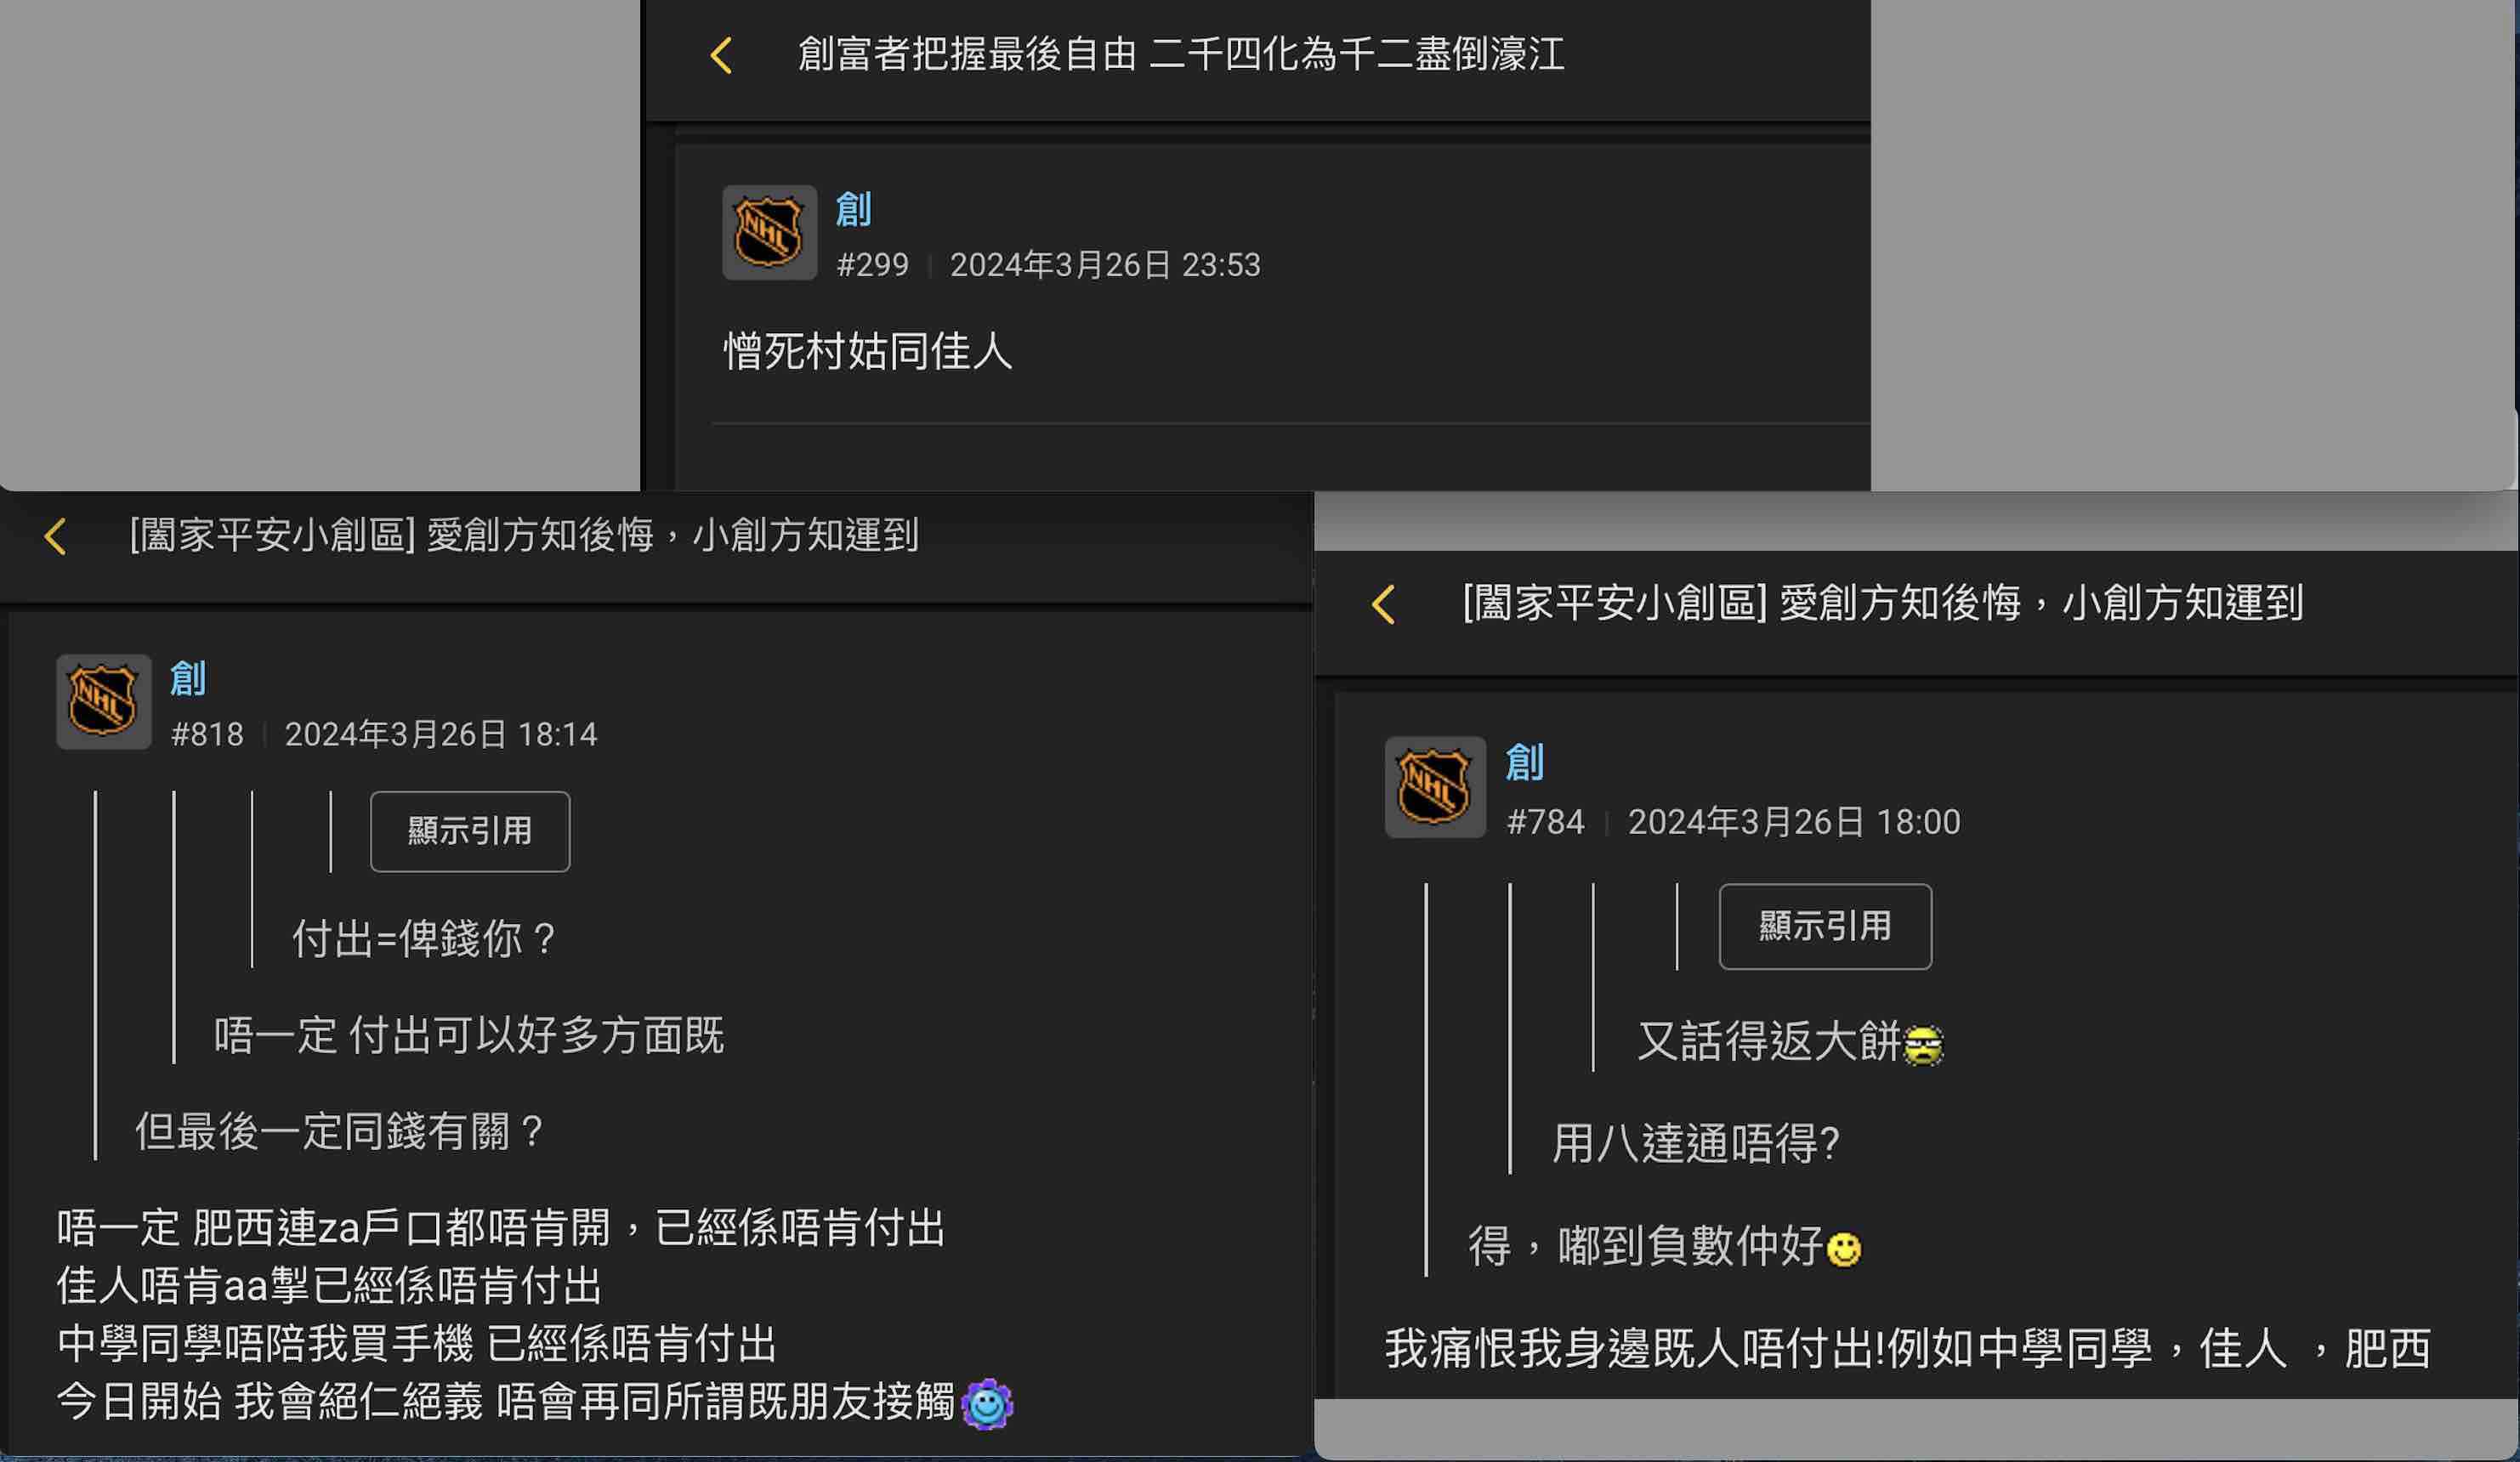
Task: Click purple smiley emoji ending post #818
Action: [x=987, y=1403]
